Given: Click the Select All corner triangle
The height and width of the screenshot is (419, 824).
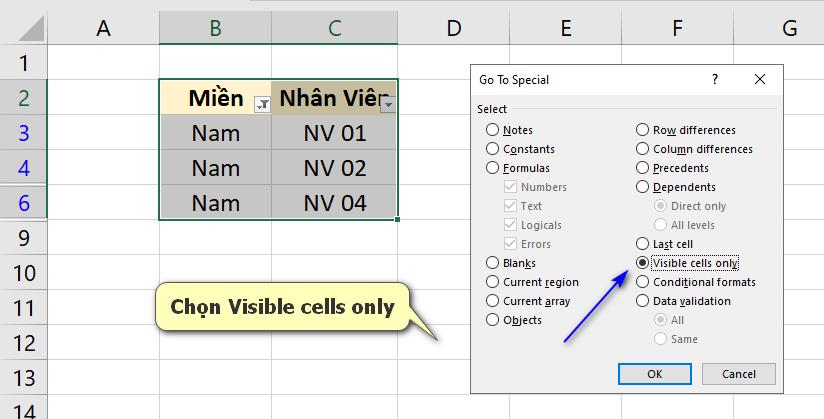Looking at the screenshot, I should (31, 28).
